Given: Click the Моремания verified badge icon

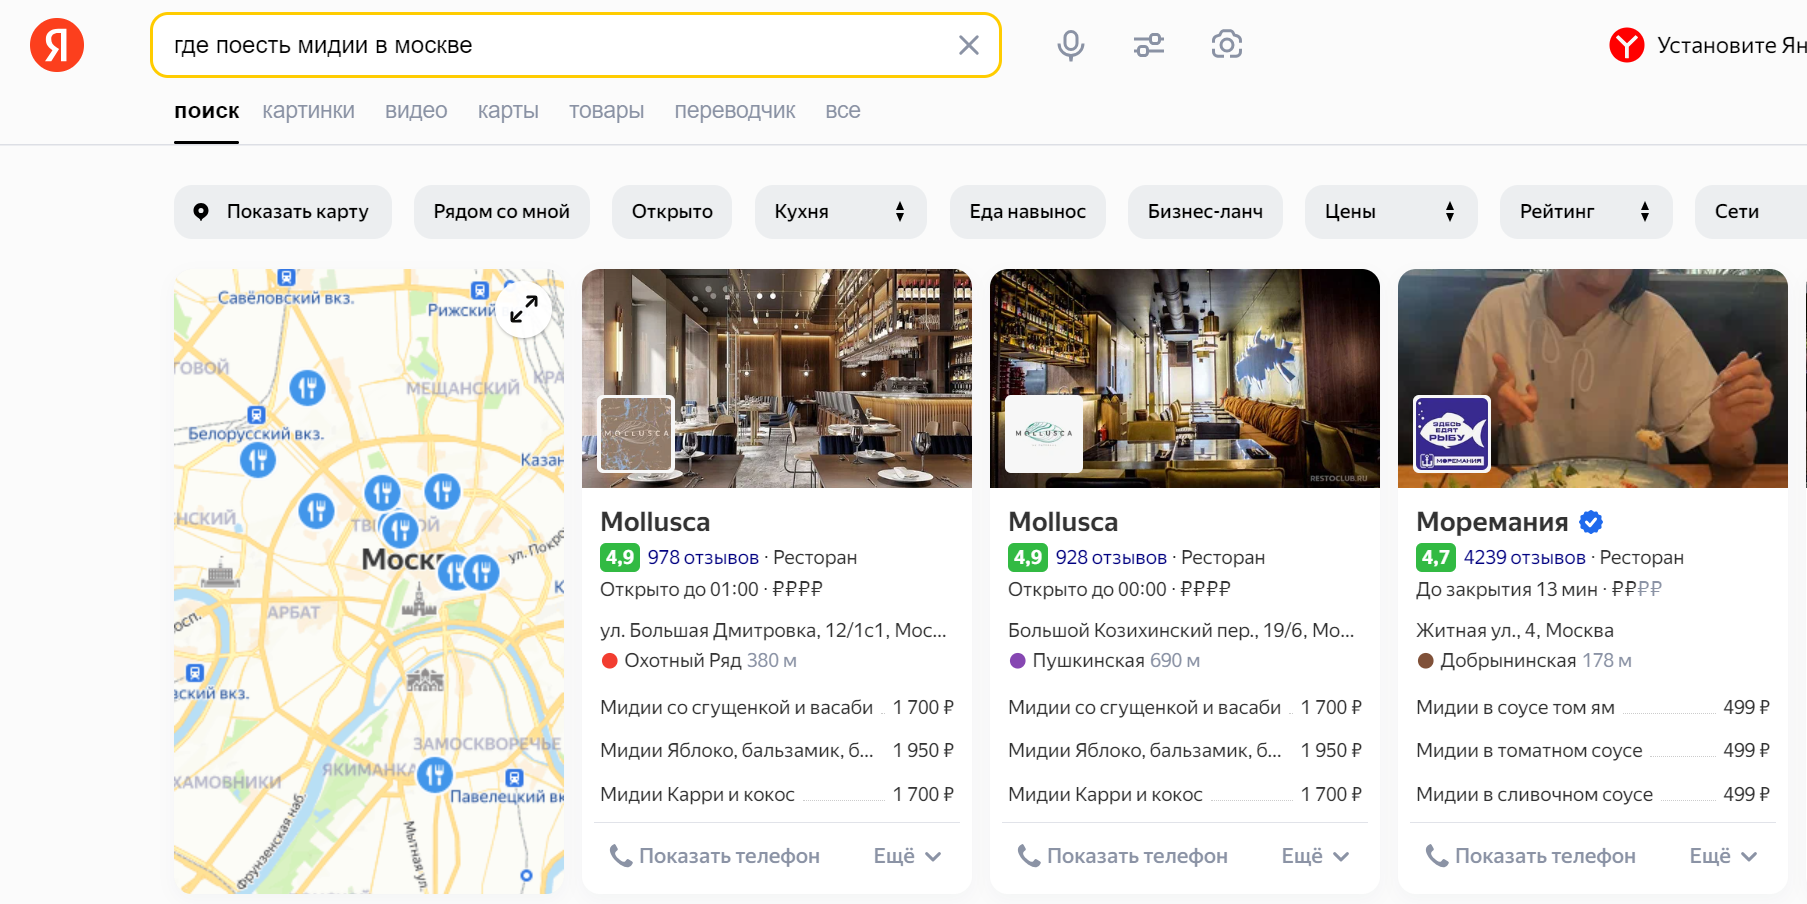Looking at the screenshot, I should [x=1591, y=522].
